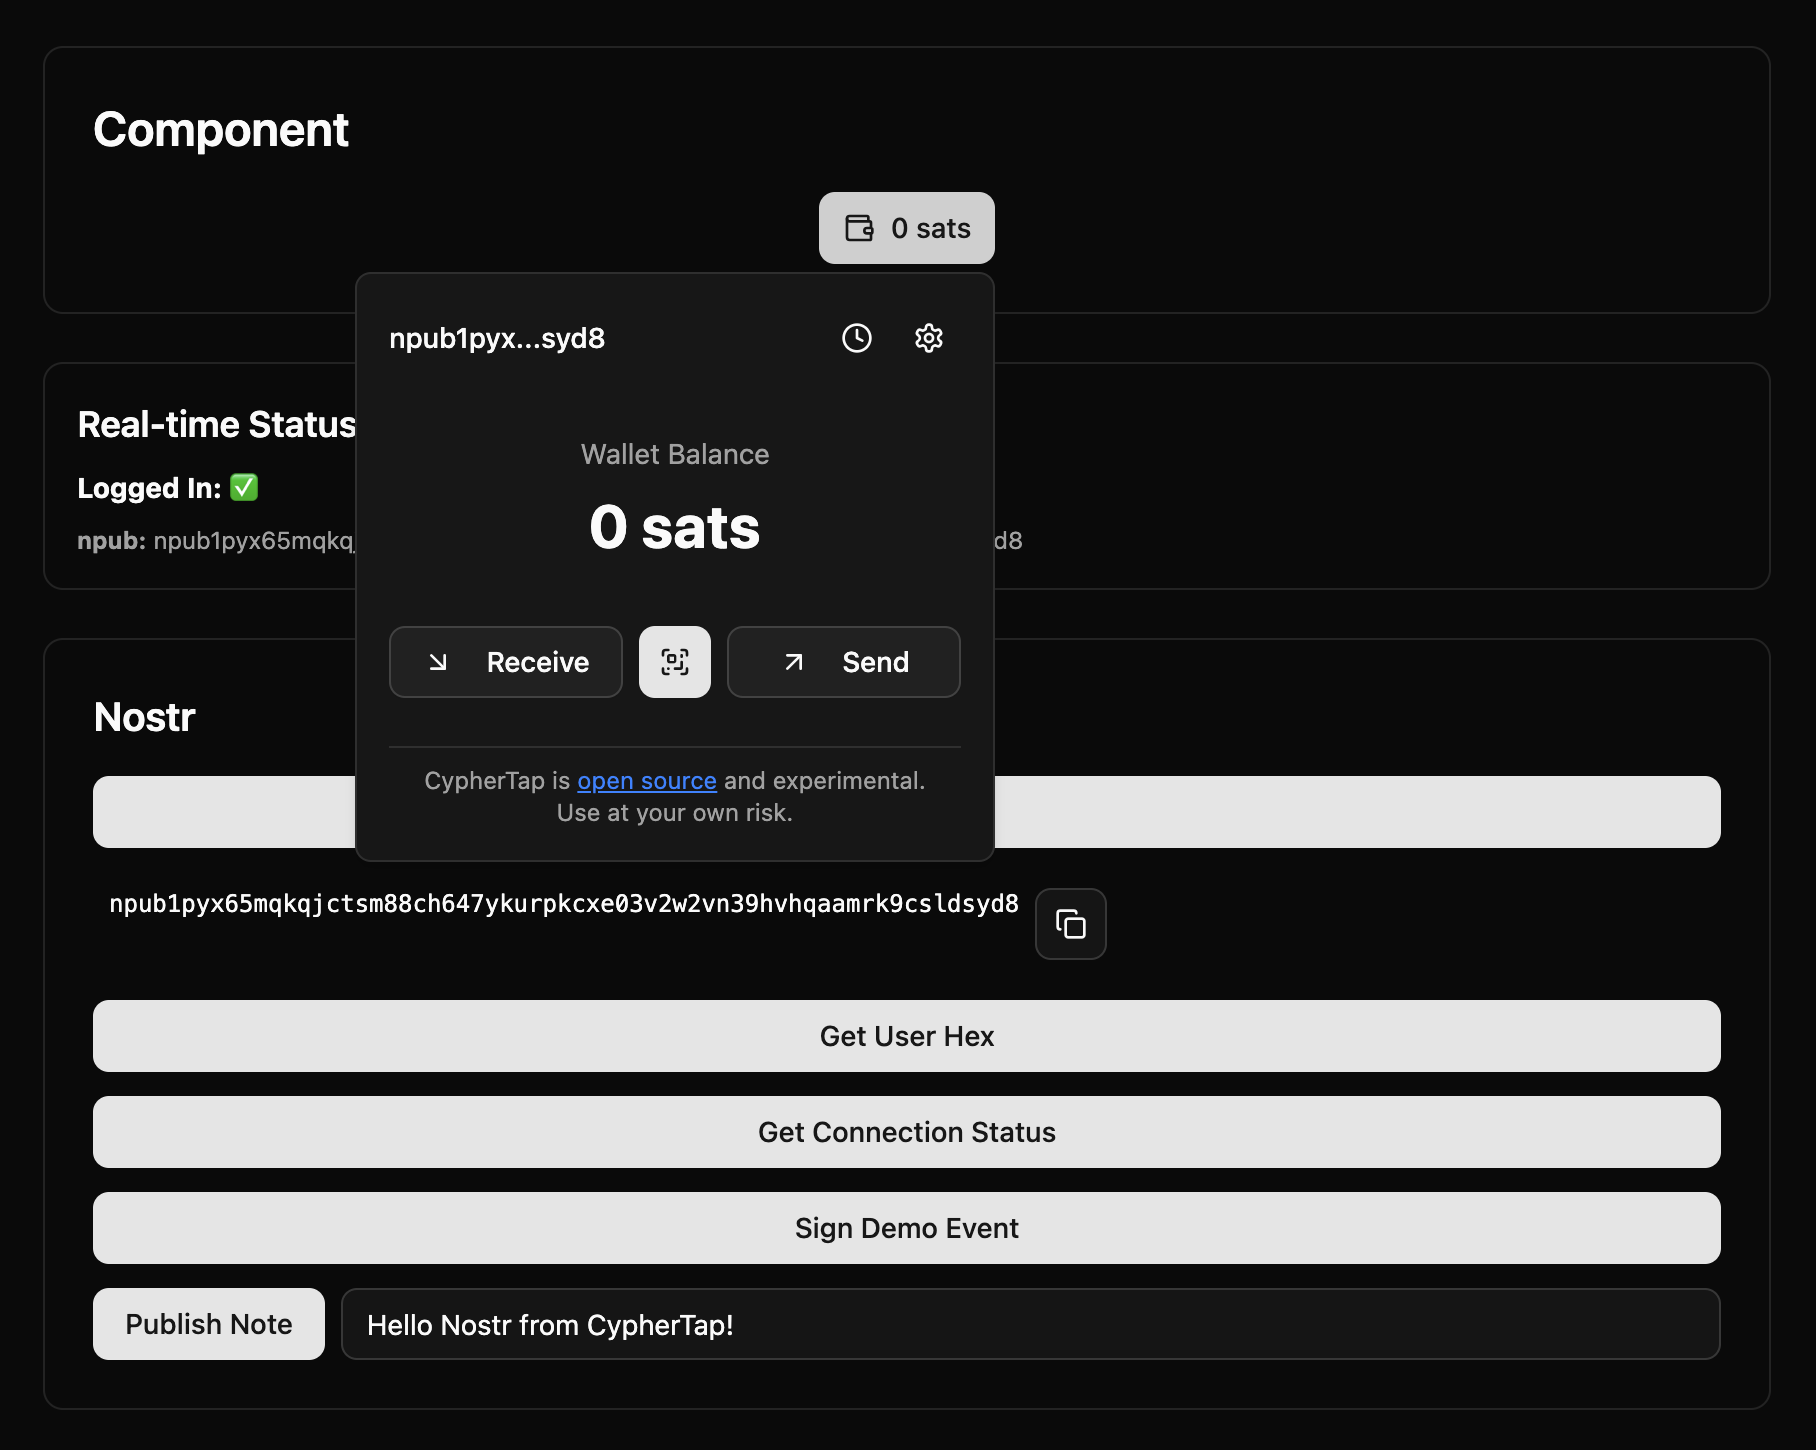
Task: Open wallet settings gear icon
Action: tap(928, 338)
